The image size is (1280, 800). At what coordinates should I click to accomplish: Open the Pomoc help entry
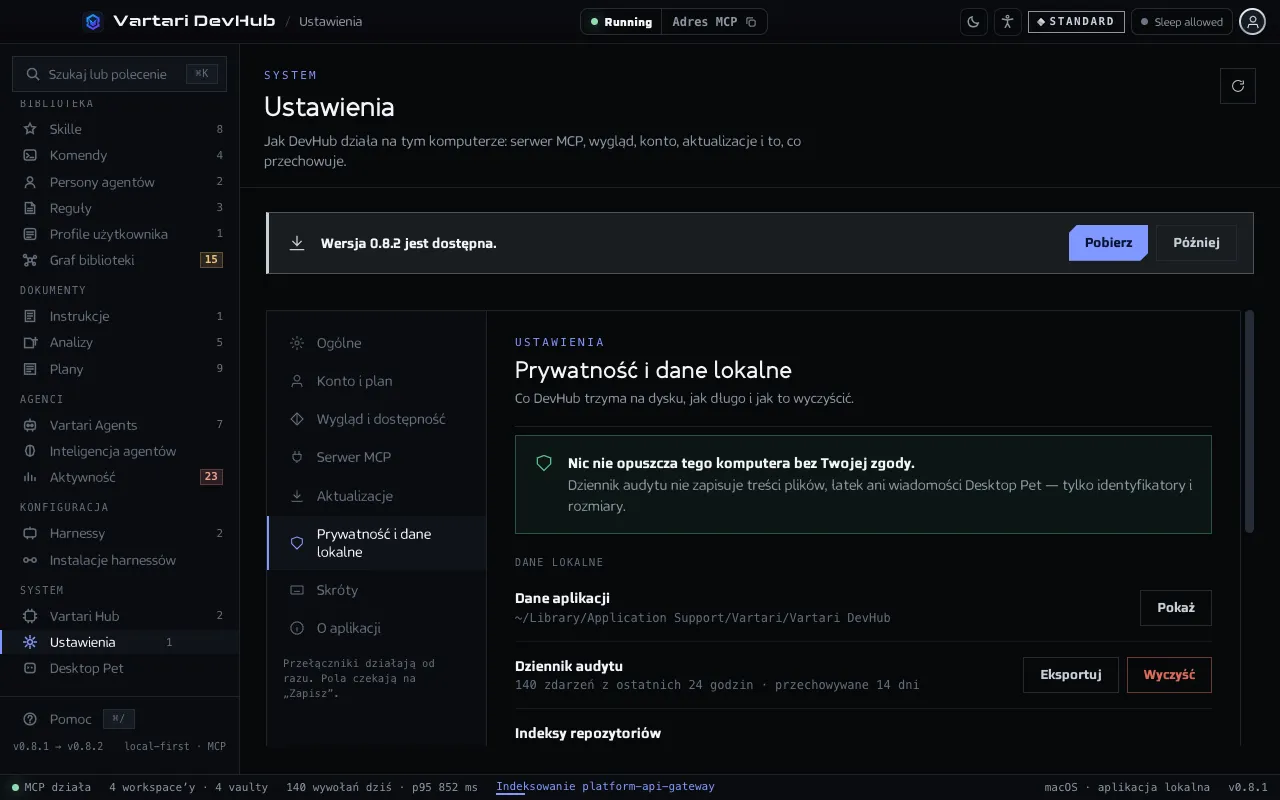pyautogui.click(x=78, y=719)
